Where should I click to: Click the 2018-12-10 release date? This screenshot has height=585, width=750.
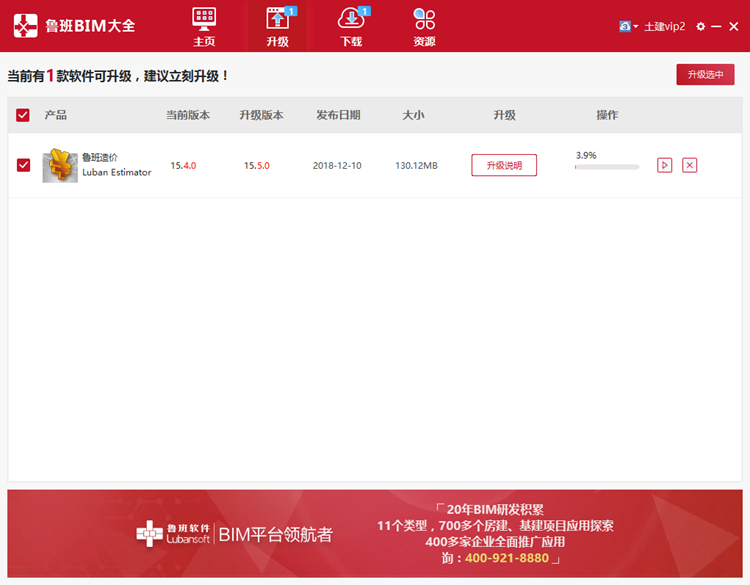pyautogui.click(x=337, y=166)
